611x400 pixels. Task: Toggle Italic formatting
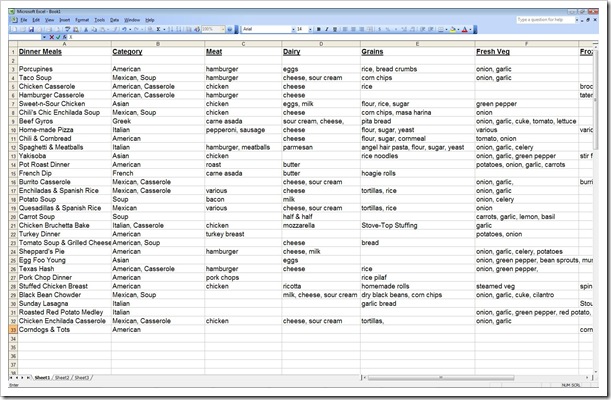[x=327, y=29]
